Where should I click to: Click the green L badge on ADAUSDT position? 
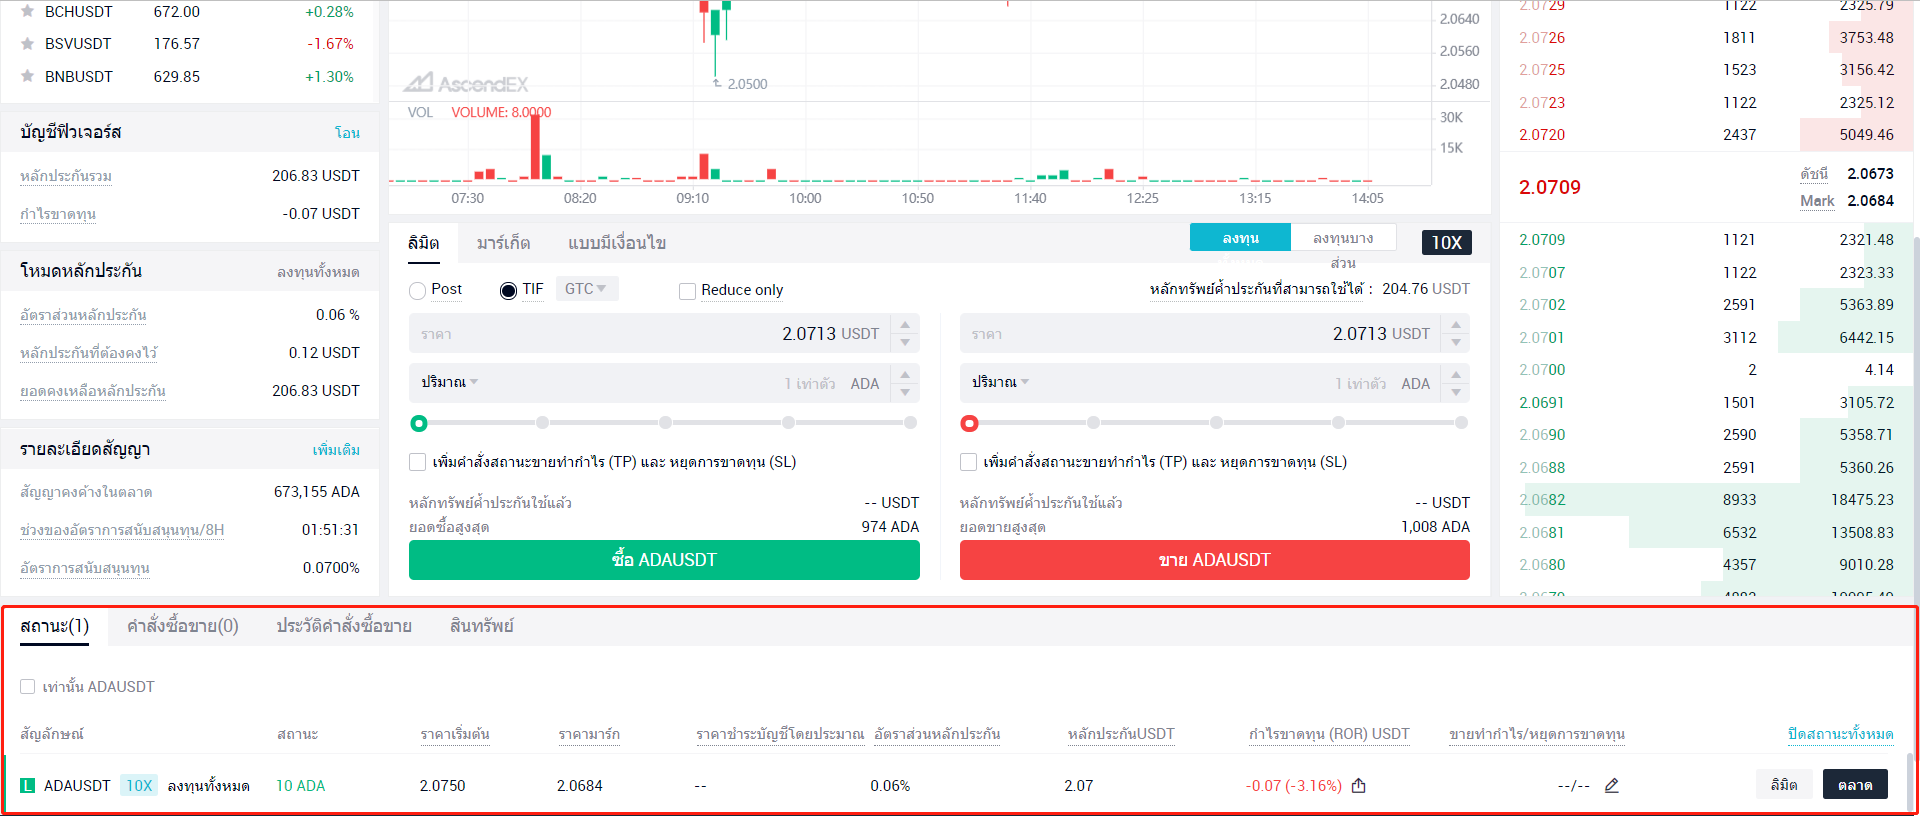[x=27, y=786]
